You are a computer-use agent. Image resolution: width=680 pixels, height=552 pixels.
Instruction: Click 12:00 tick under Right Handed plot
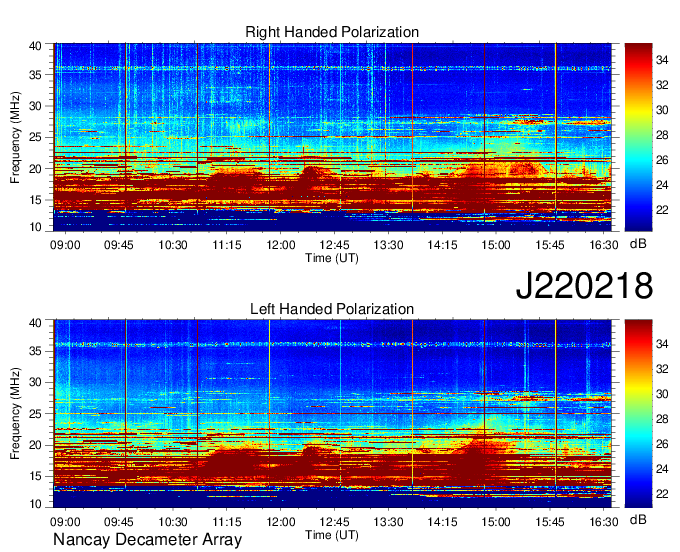(x=281, y=245)
